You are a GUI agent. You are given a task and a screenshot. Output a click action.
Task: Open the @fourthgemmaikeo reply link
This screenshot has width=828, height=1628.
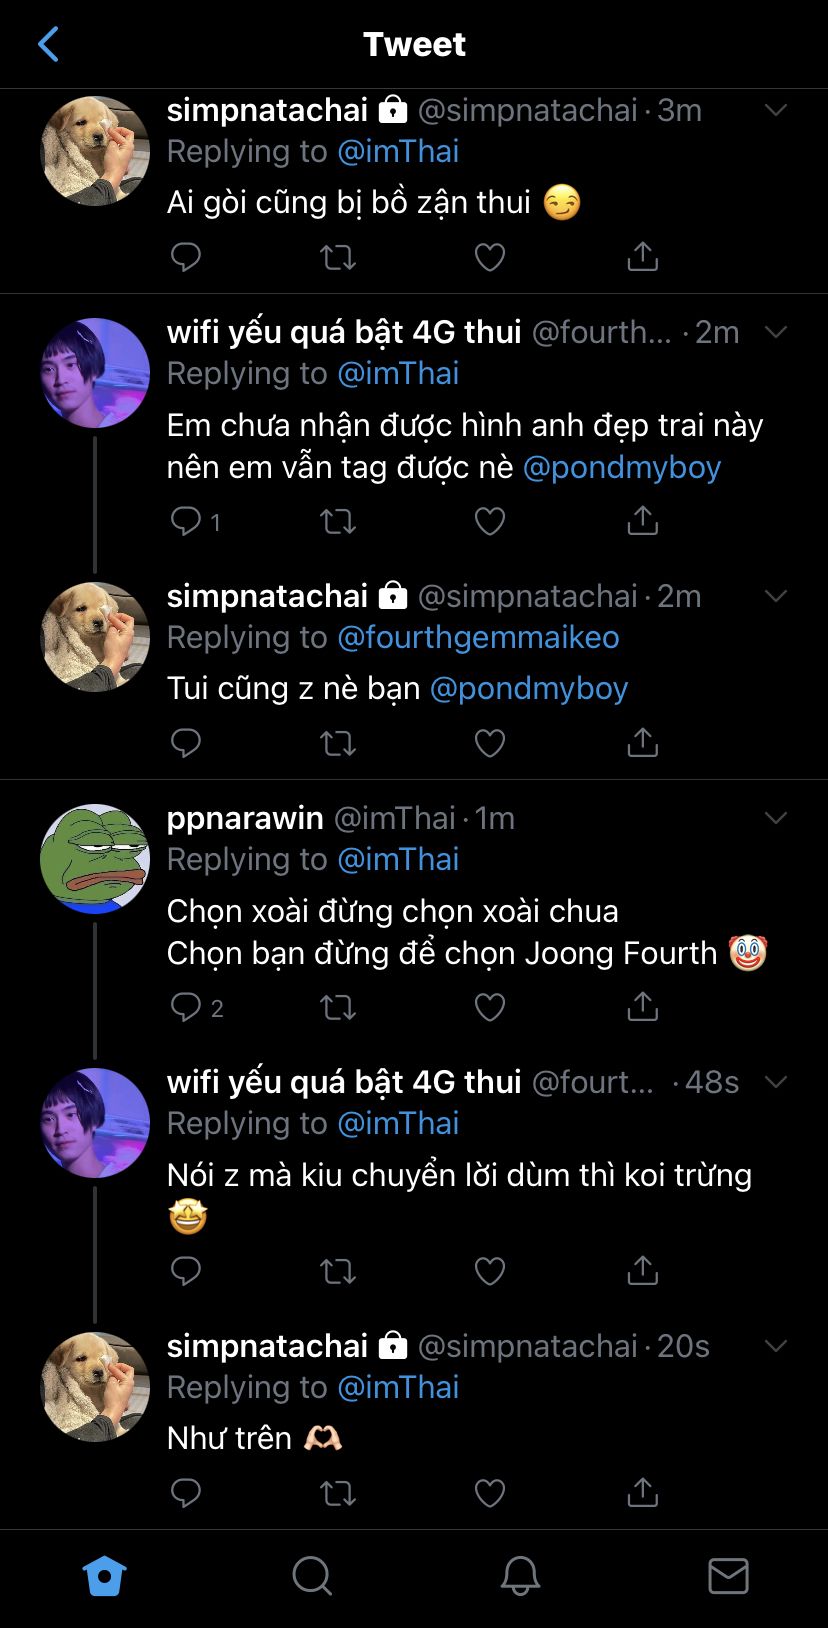[x=478, y=637]
